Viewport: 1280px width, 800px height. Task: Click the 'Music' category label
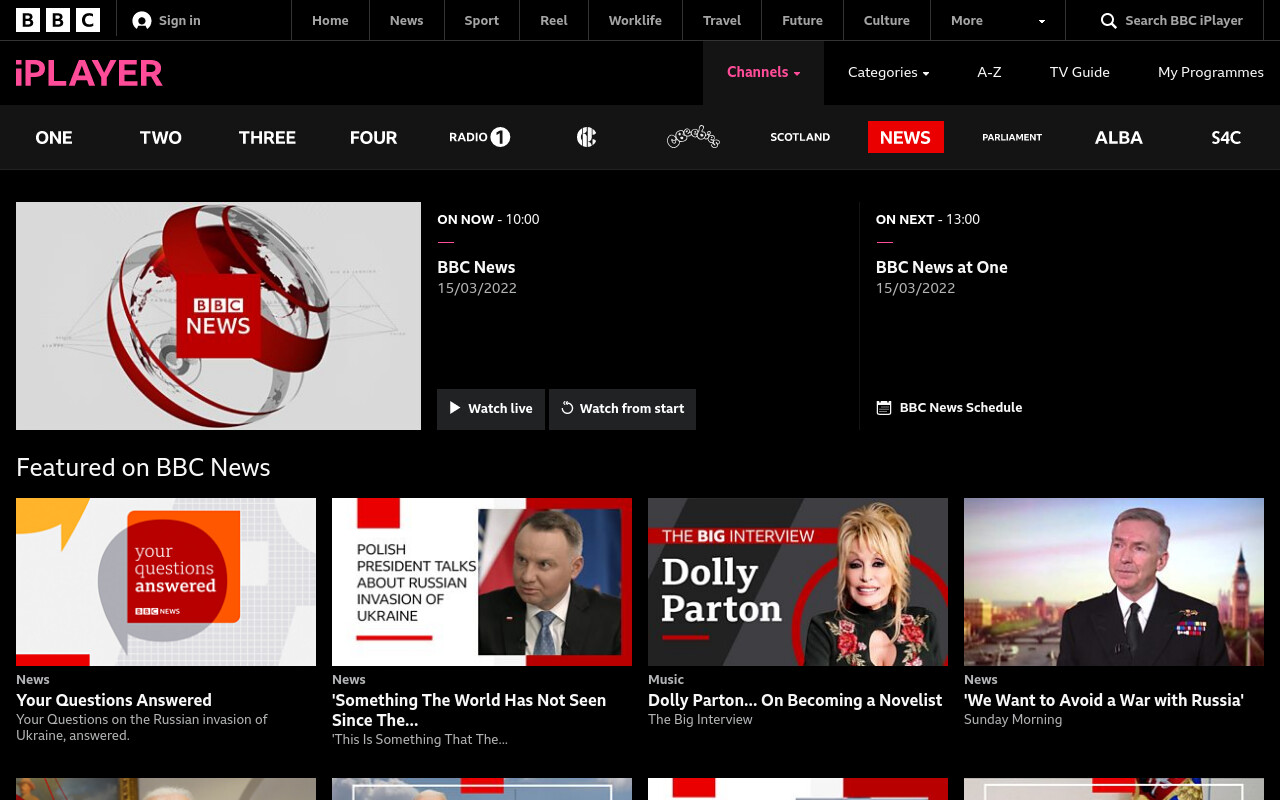[666, 679]
